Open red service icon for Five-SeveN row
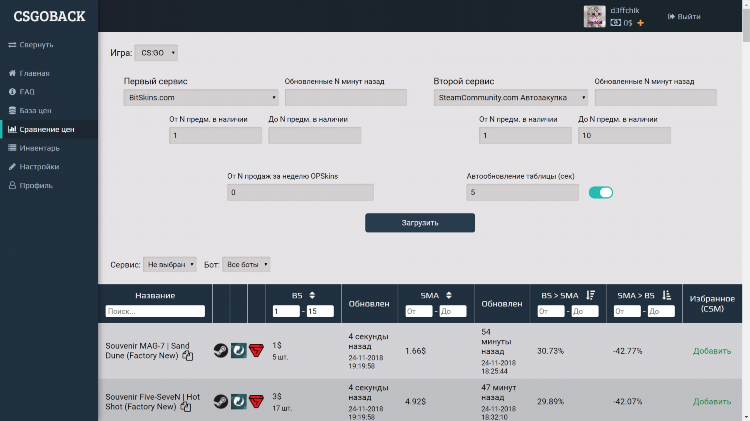Screen dimensions: 750x421 256,401
